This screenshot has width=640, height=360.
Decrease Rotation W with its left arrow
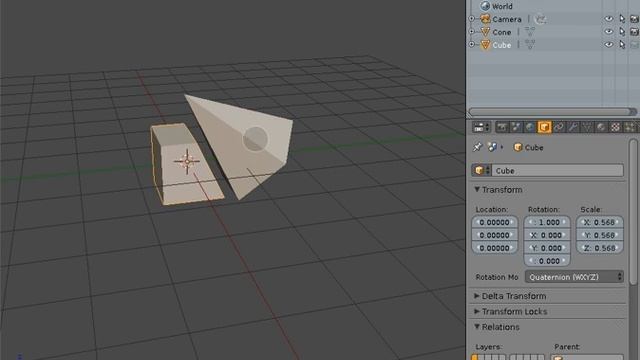(530, 222)
